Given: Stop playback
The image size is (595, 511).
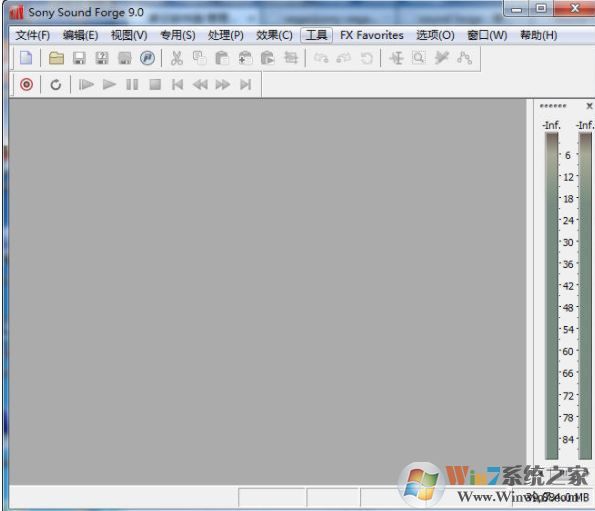Looking at the screenshot, I should click(155, 84).
